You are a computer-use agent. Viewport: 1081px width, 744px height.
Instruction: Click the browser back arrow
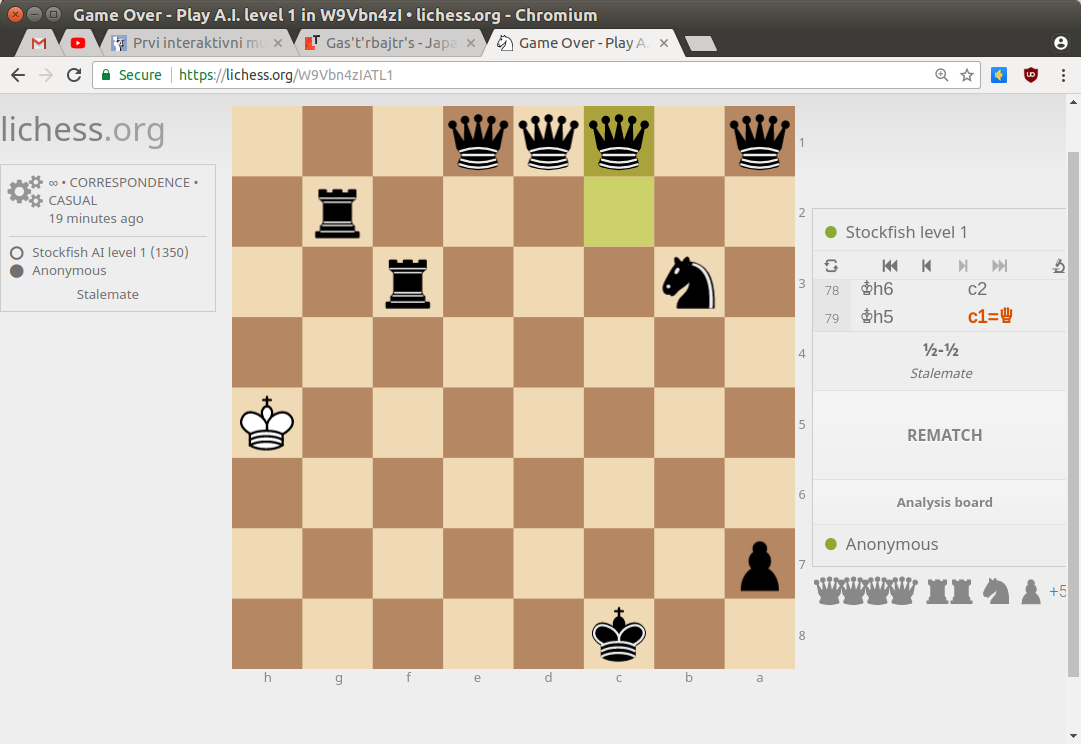pyautogui.click(x=18, y=75)
